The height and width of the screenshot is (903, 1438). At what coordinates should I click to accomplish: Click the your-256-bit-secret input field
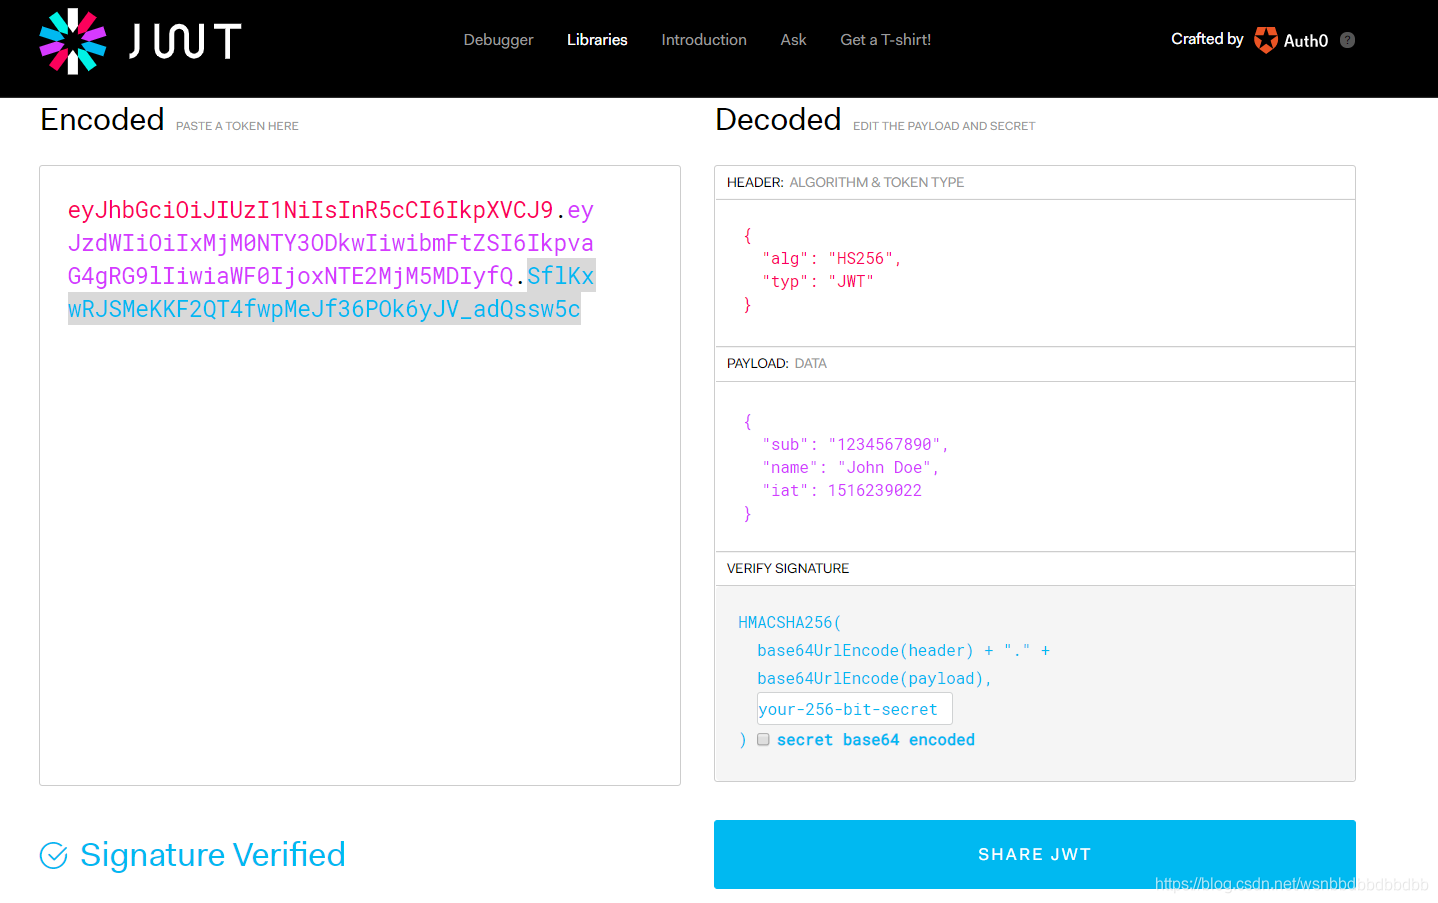pos(855,709)
